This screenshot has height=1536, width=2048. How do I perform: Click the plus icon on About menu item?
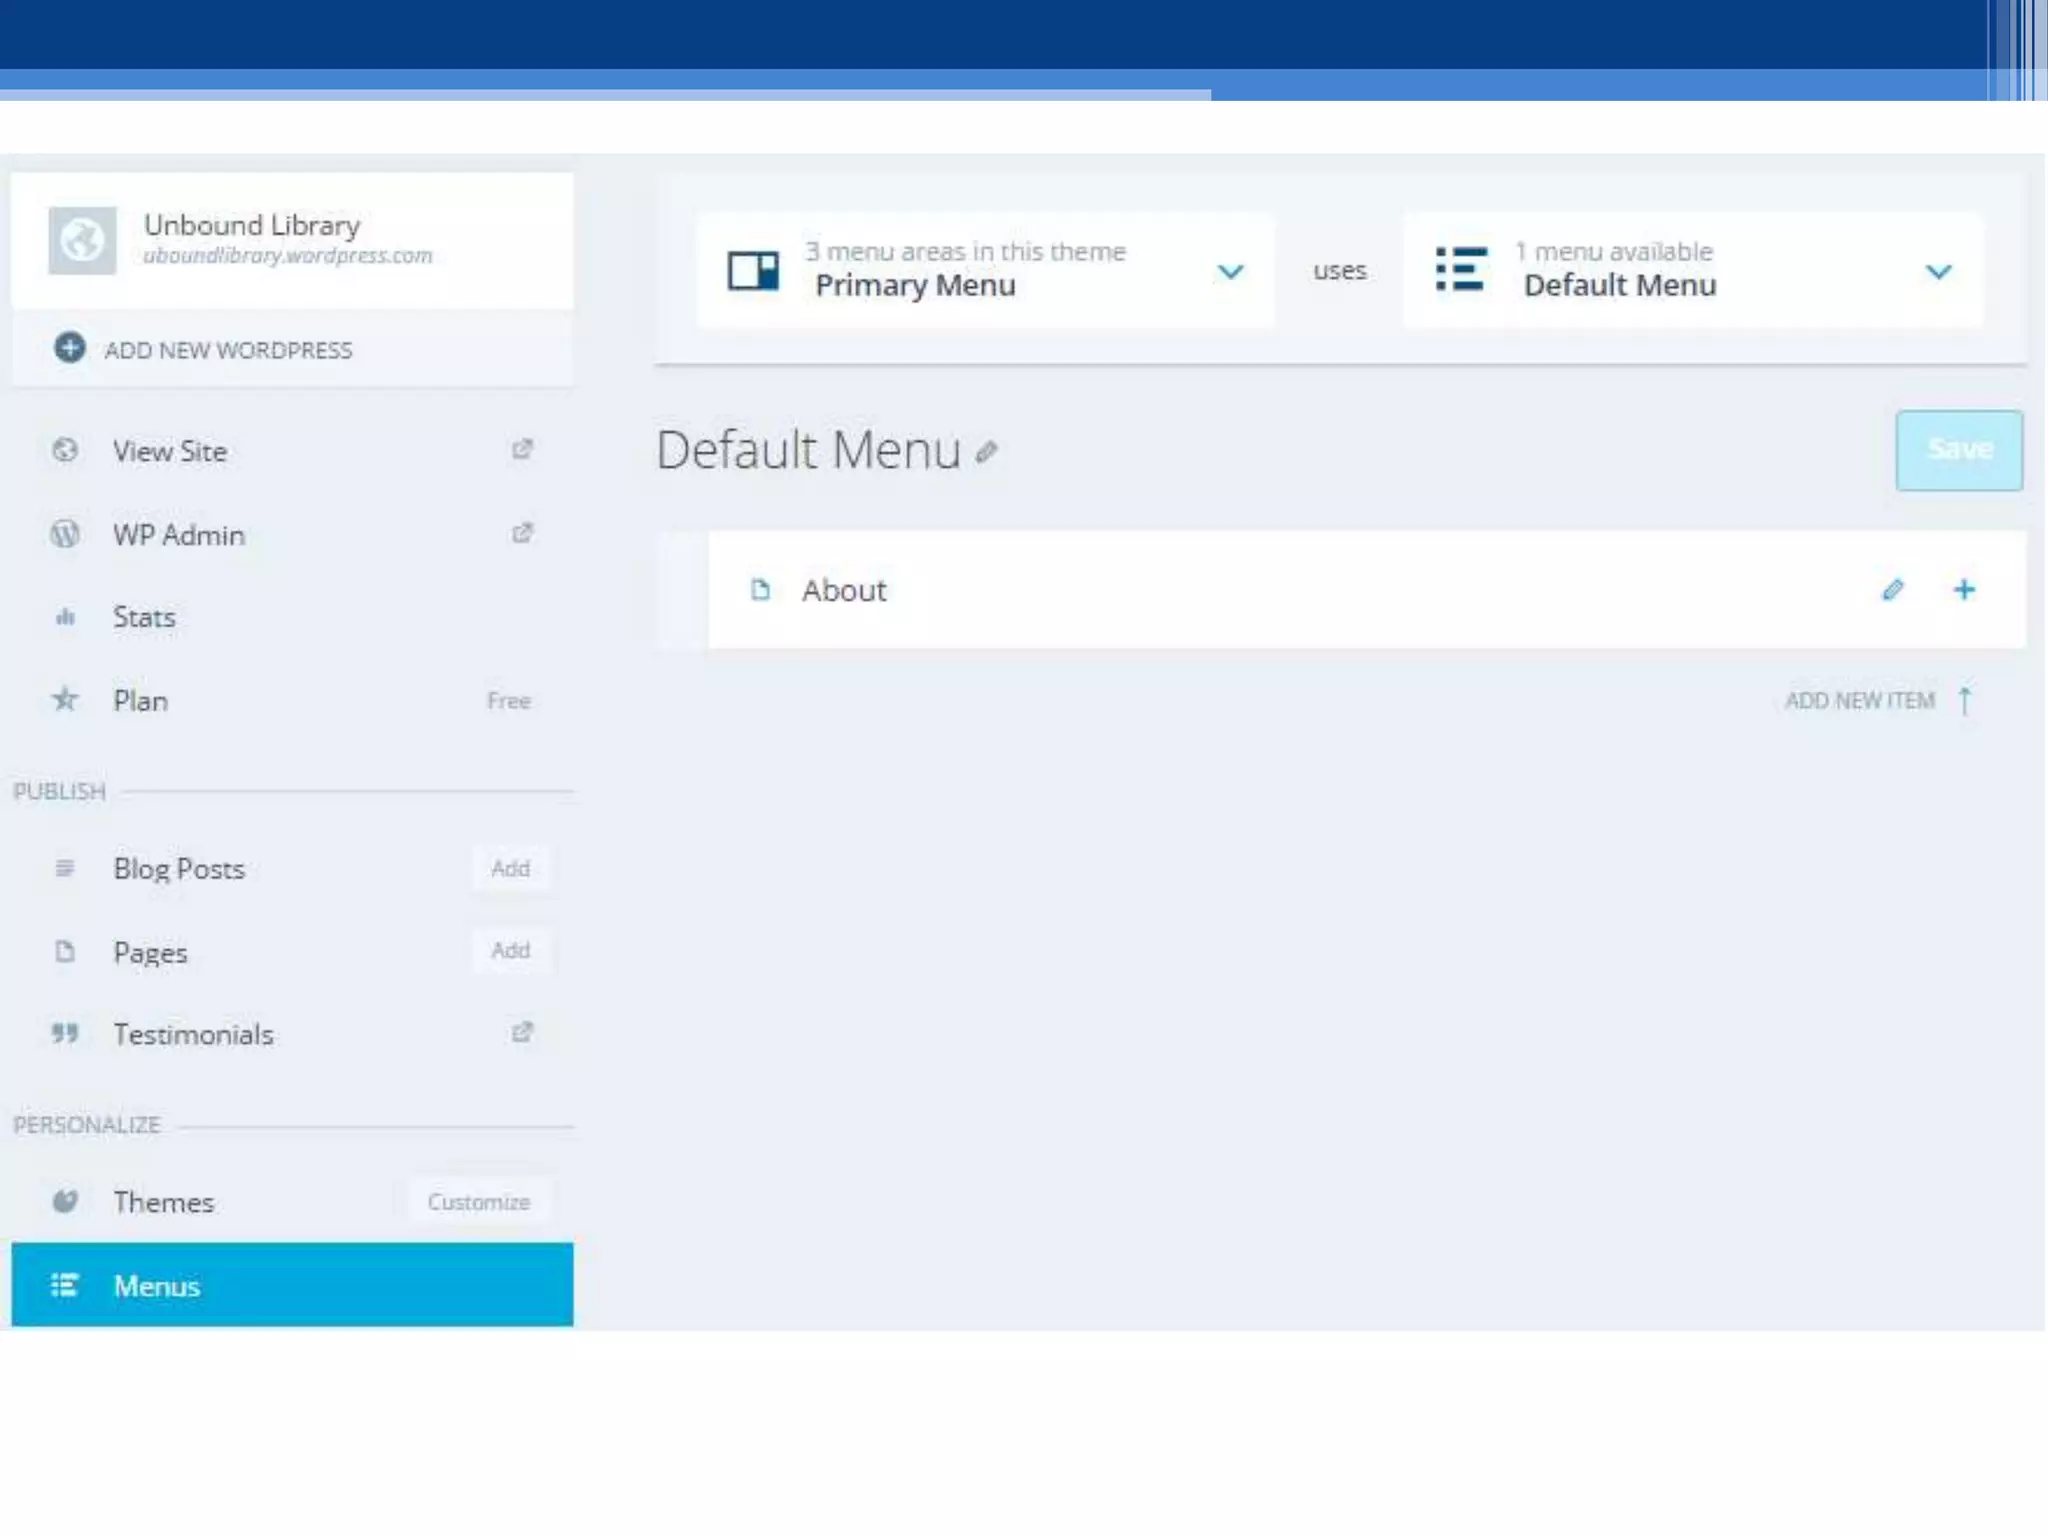coord(1964,590)
